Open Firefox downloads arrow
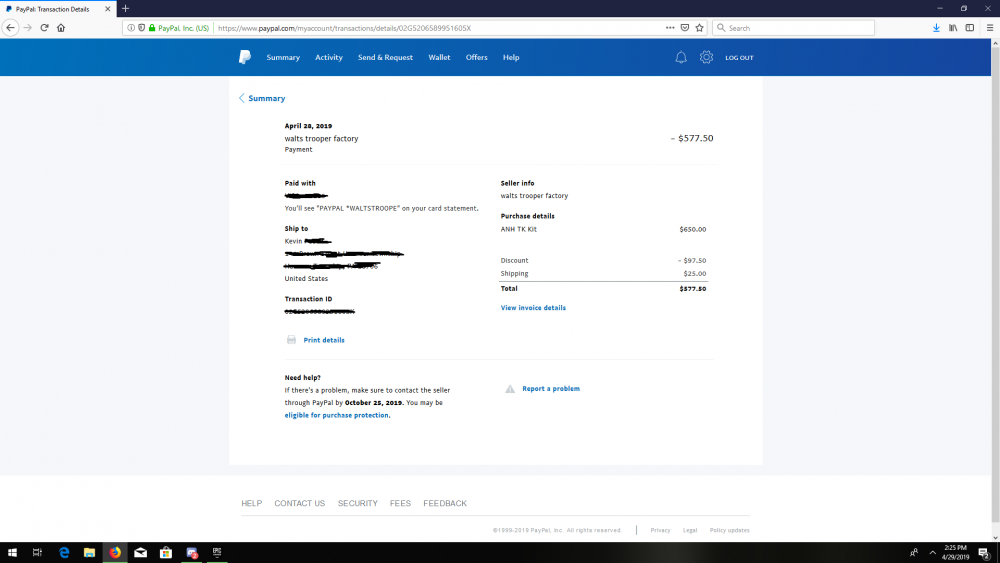Screen dimensions: 1000x563 coord(936,27)
